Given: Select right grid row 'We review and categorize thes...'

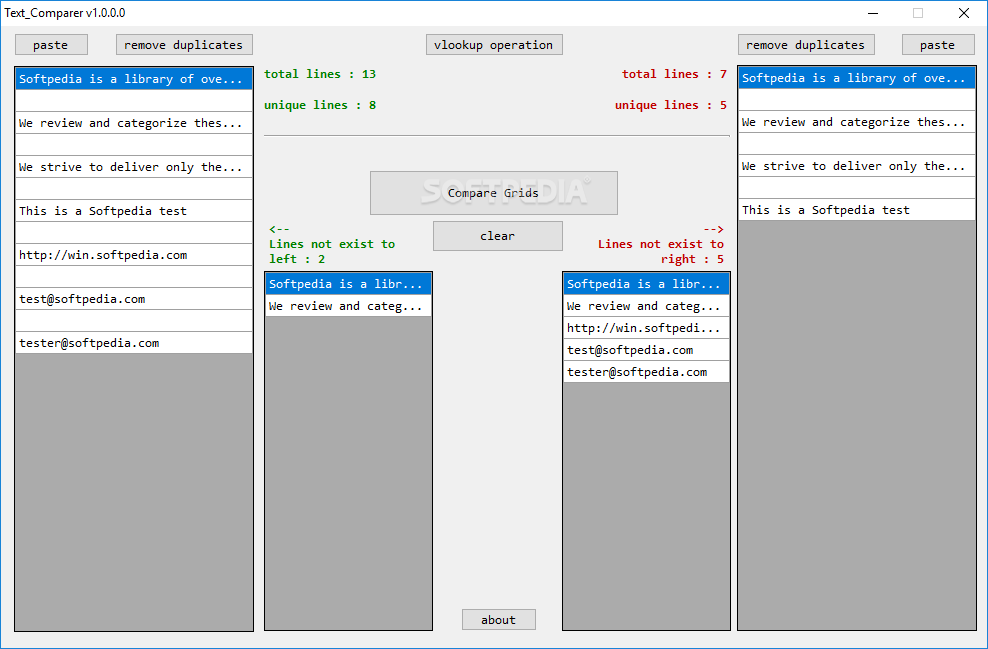Looking at the screenshot, I should tap(857, 122).
